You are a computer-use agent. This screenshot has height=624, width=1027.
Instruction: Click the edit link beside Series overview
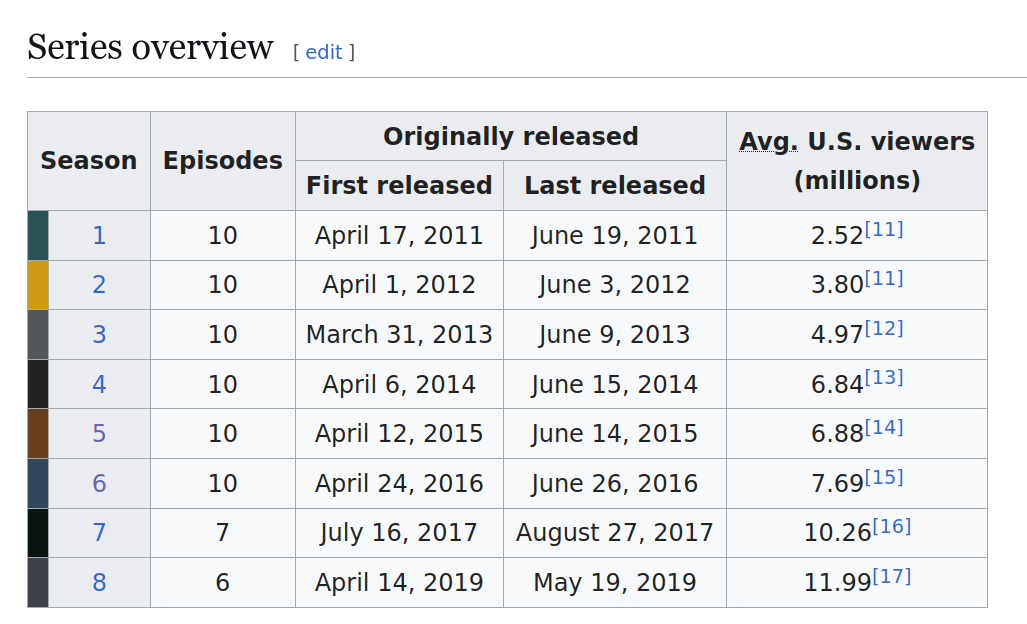(x=324, y=52)
